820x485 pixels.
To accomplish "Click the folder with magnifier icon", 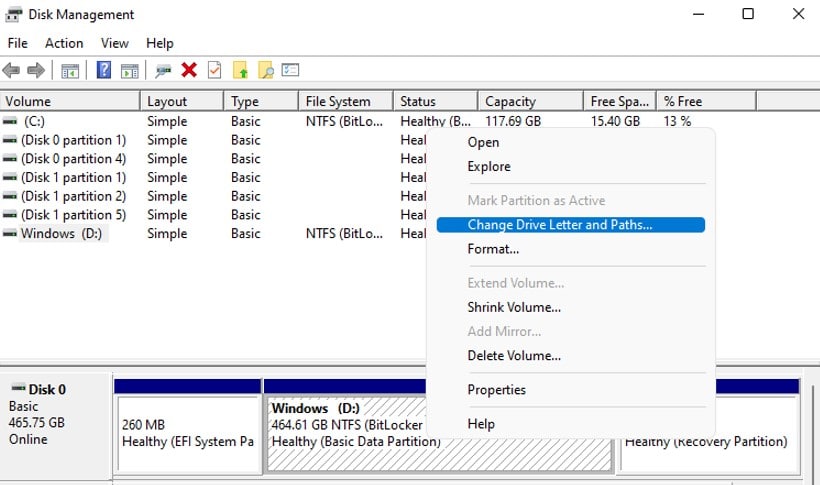I will [x=266, y=70].
